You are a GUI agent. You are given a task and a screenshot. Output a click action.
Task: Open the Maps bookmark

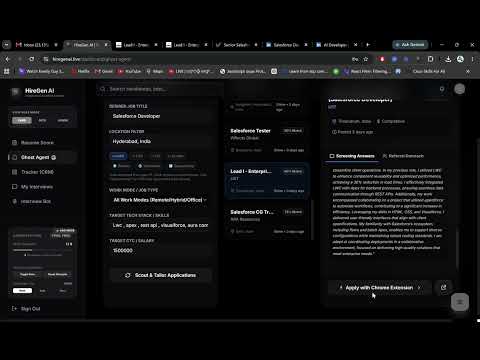pos(155,71)
